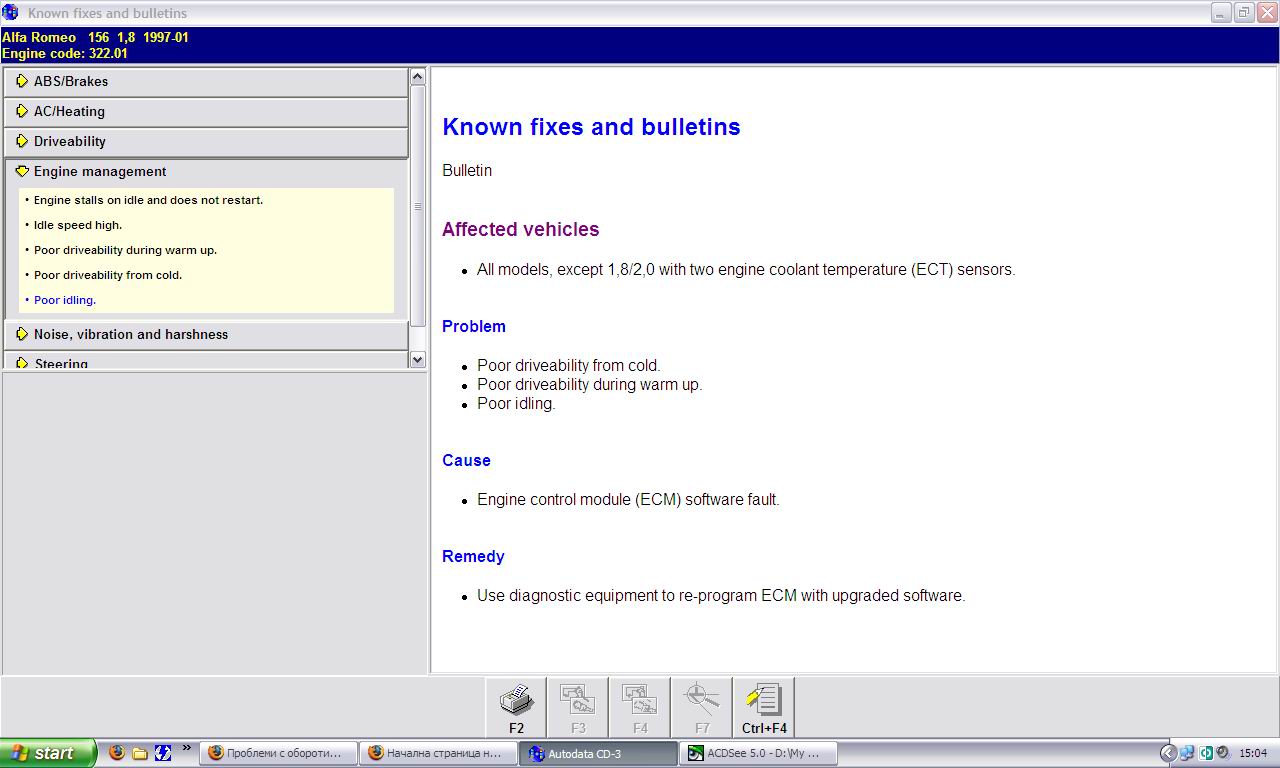Open 'Poor driveability from cold' bulletin
1280x768 pixels.
pos(108,275)
